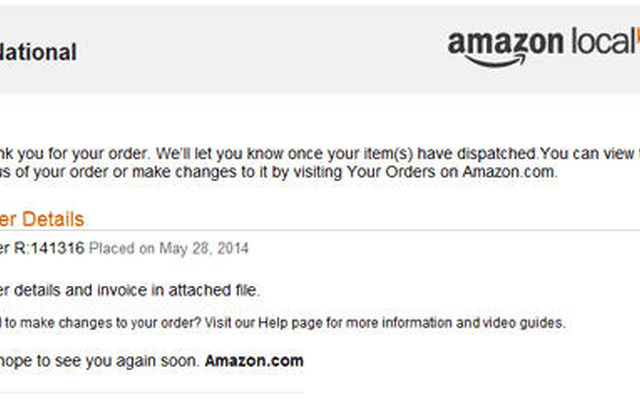Click the 'Amazon.com' text ending the first paragraph
Image resolution: width=640 pixels, height=400 pixels.
[509, 171]
